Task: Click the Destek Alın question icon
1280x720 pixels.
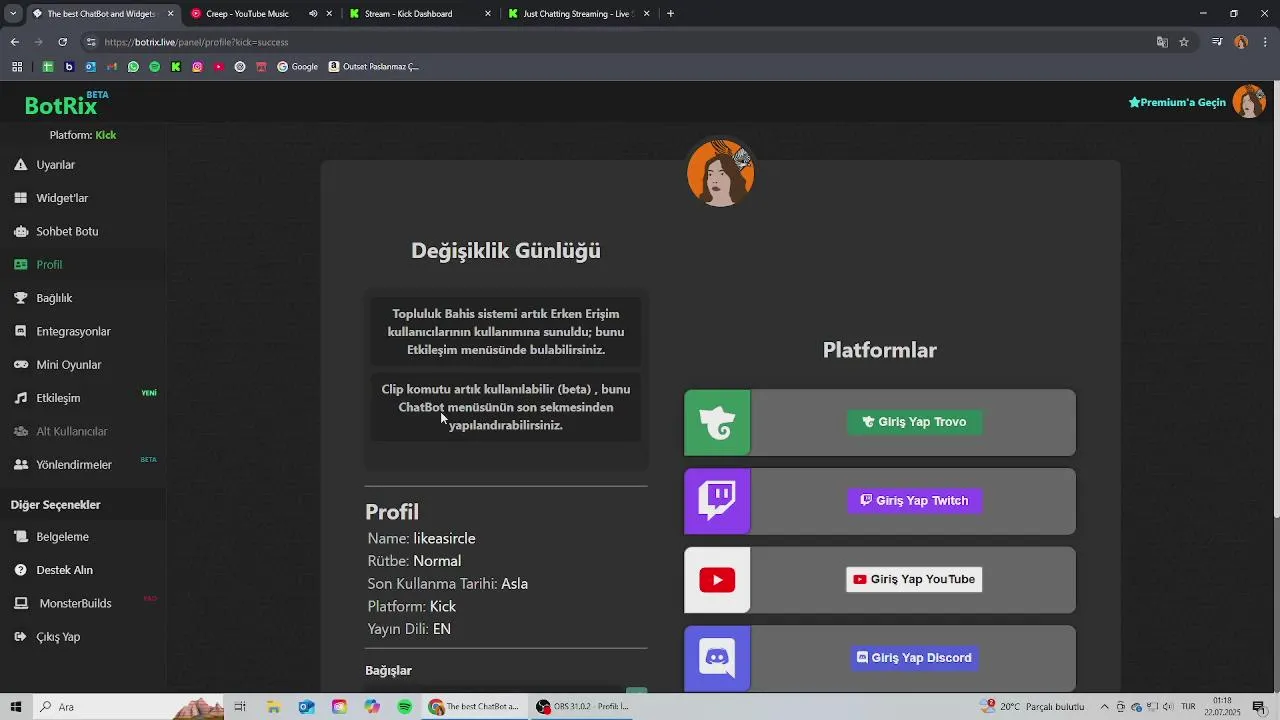Action: 20,570
